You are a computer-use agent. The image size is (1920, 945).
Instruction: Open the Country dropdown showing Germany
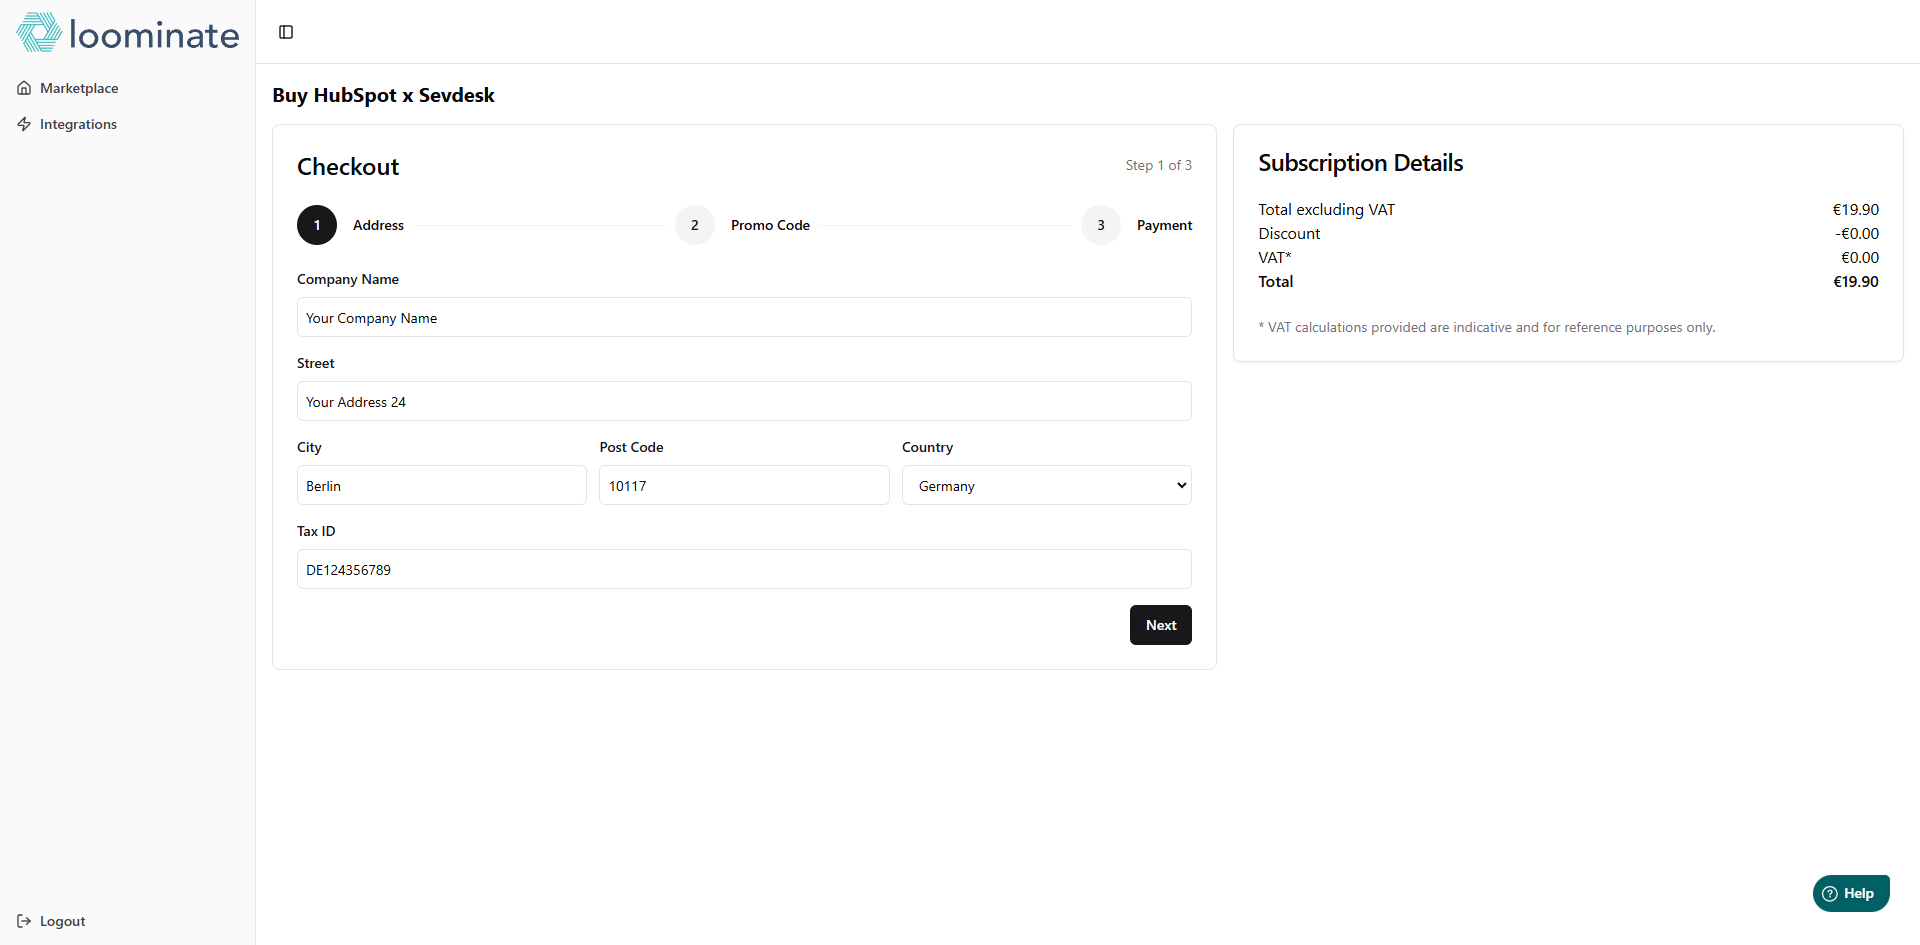click(1047, 485)
